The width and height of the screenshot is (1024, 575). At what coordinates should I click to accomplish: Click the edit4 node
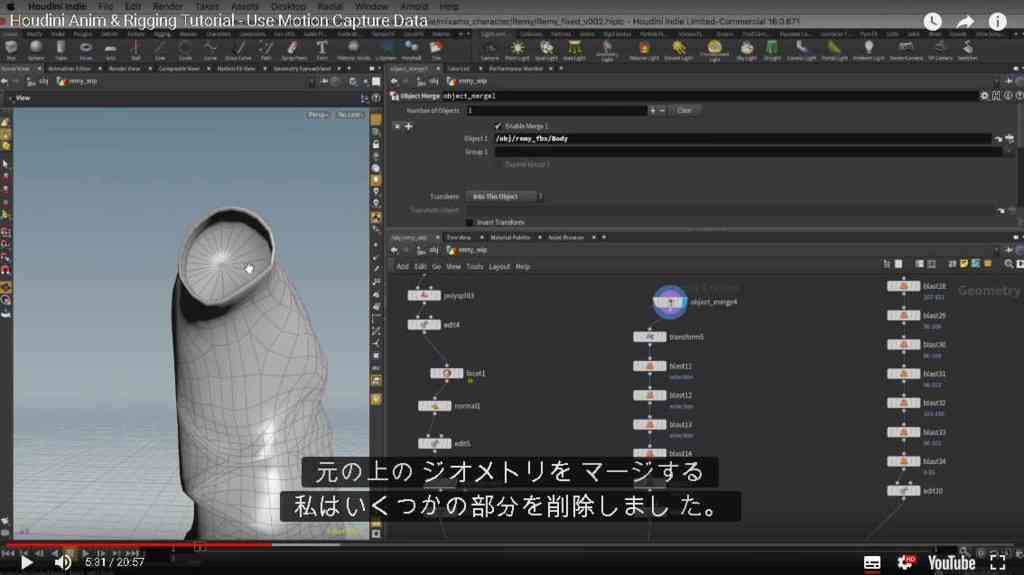pyautogui.click(x=424, y=325)
